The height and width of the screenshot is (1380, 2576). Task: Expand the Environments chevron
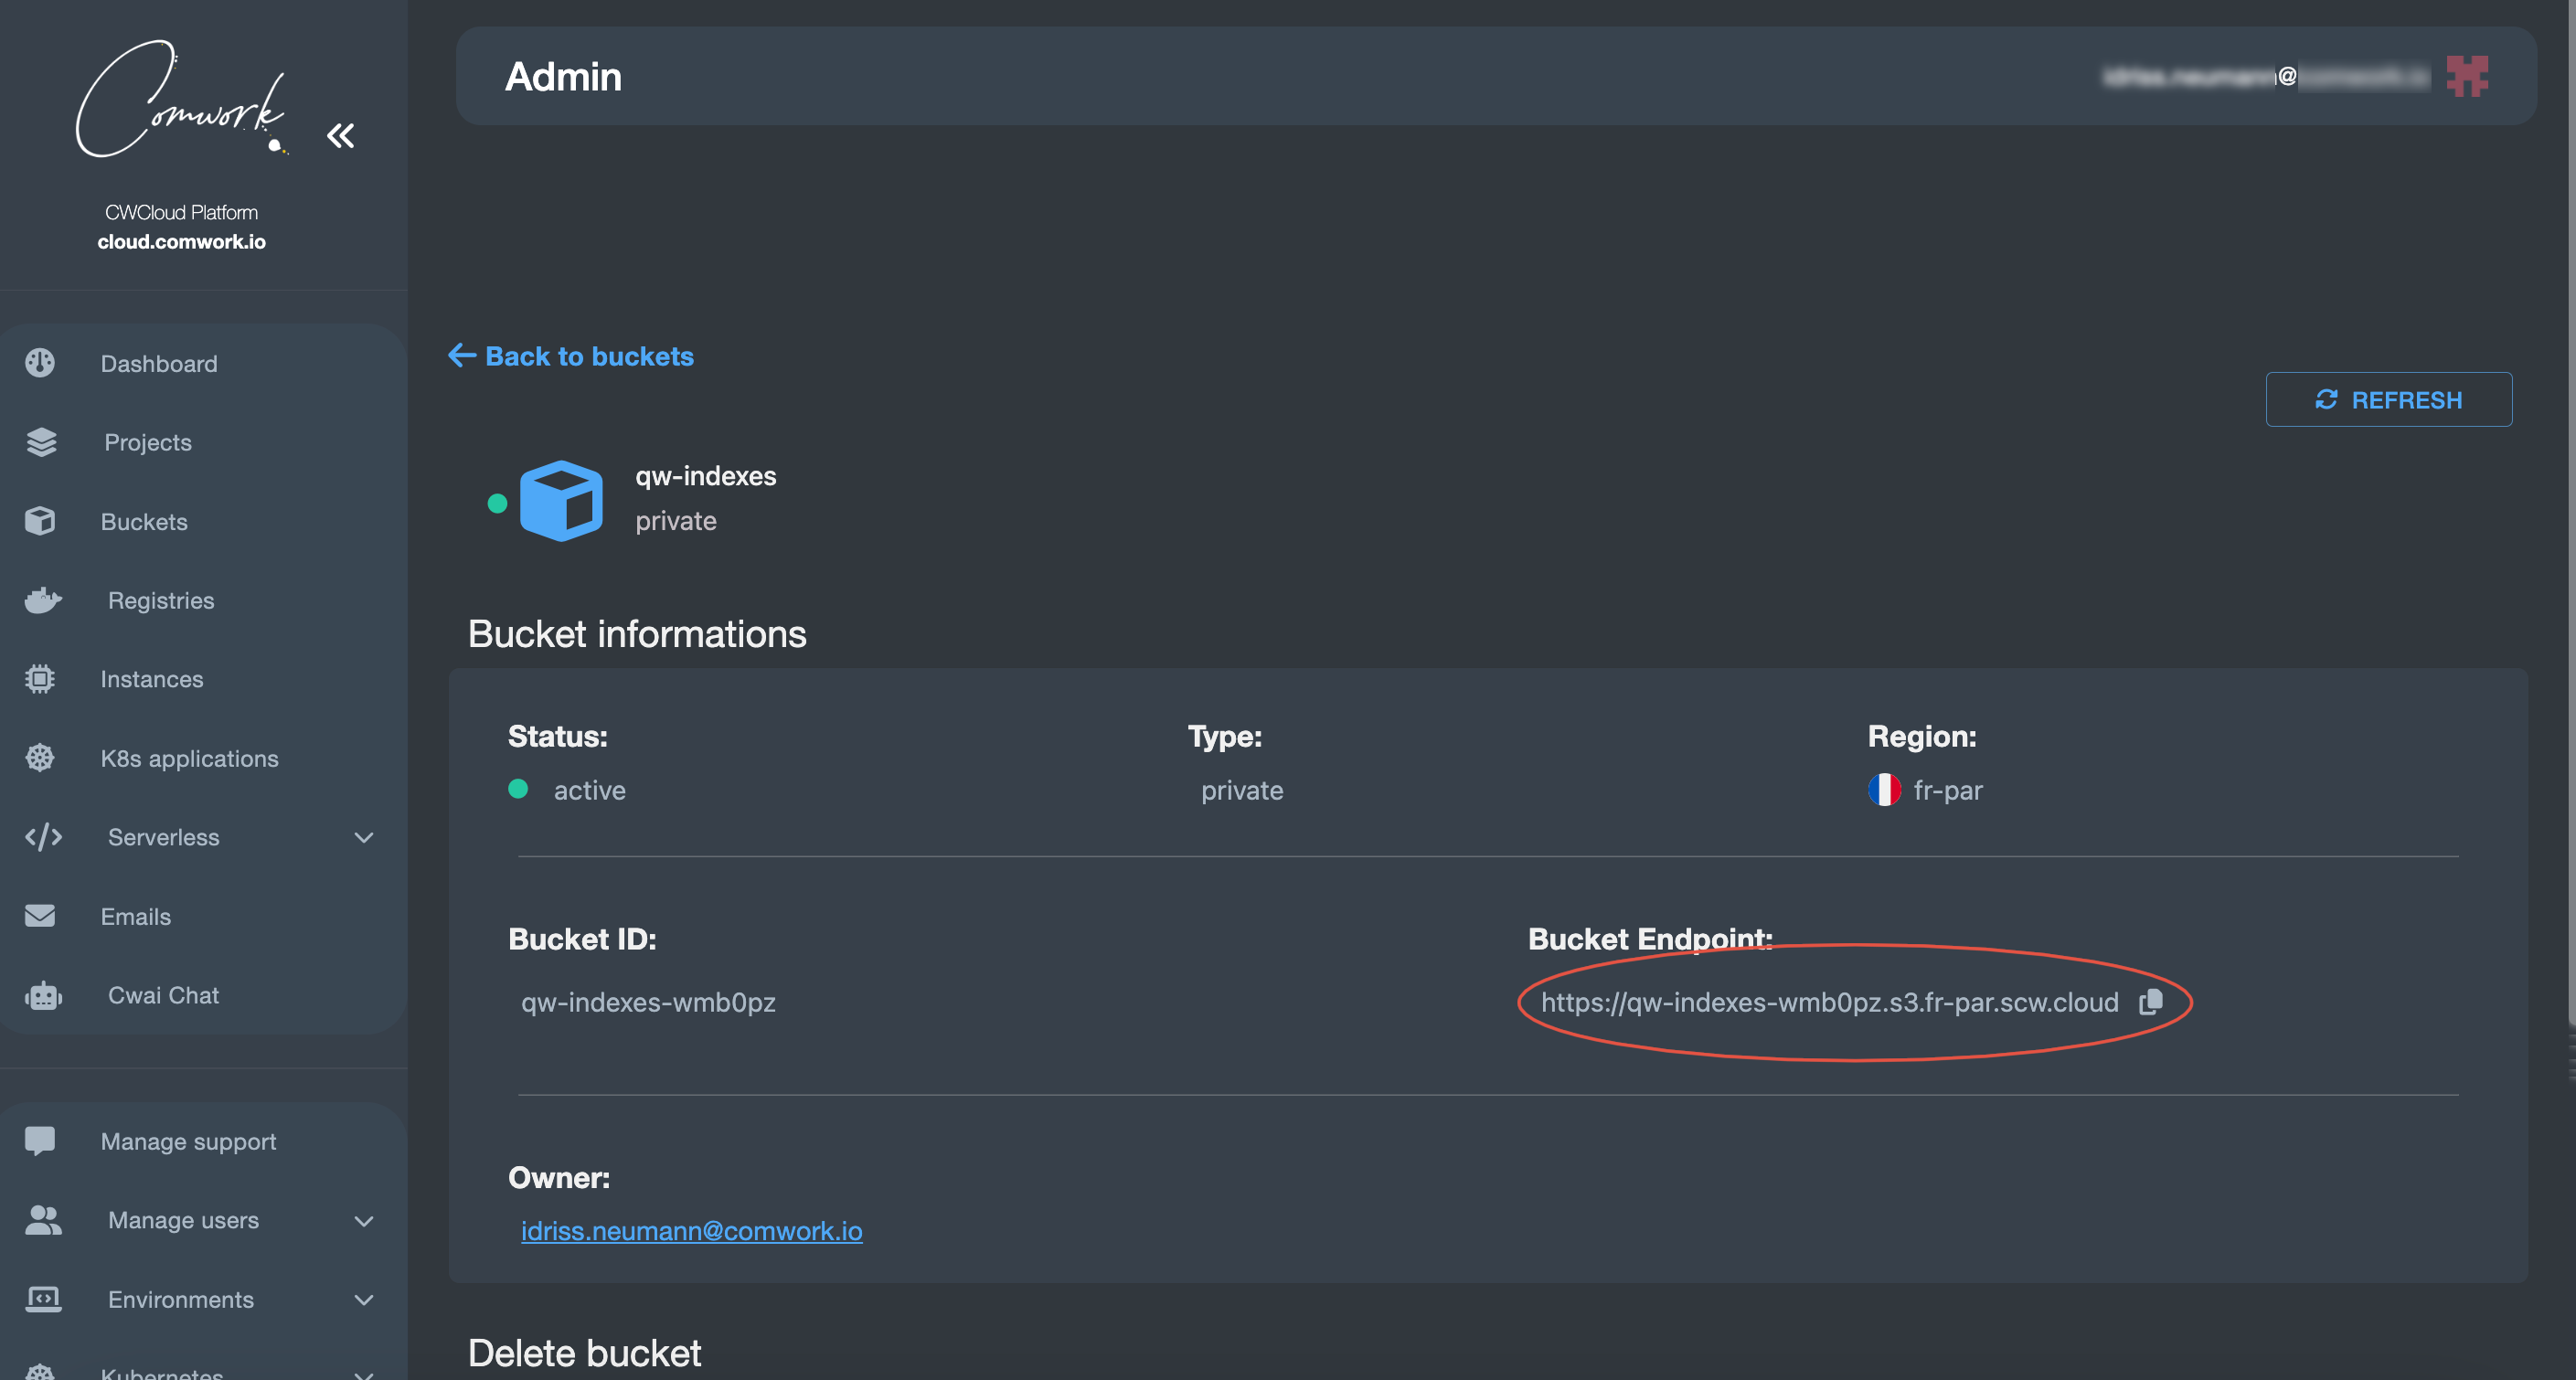(x=364, y=1300)
